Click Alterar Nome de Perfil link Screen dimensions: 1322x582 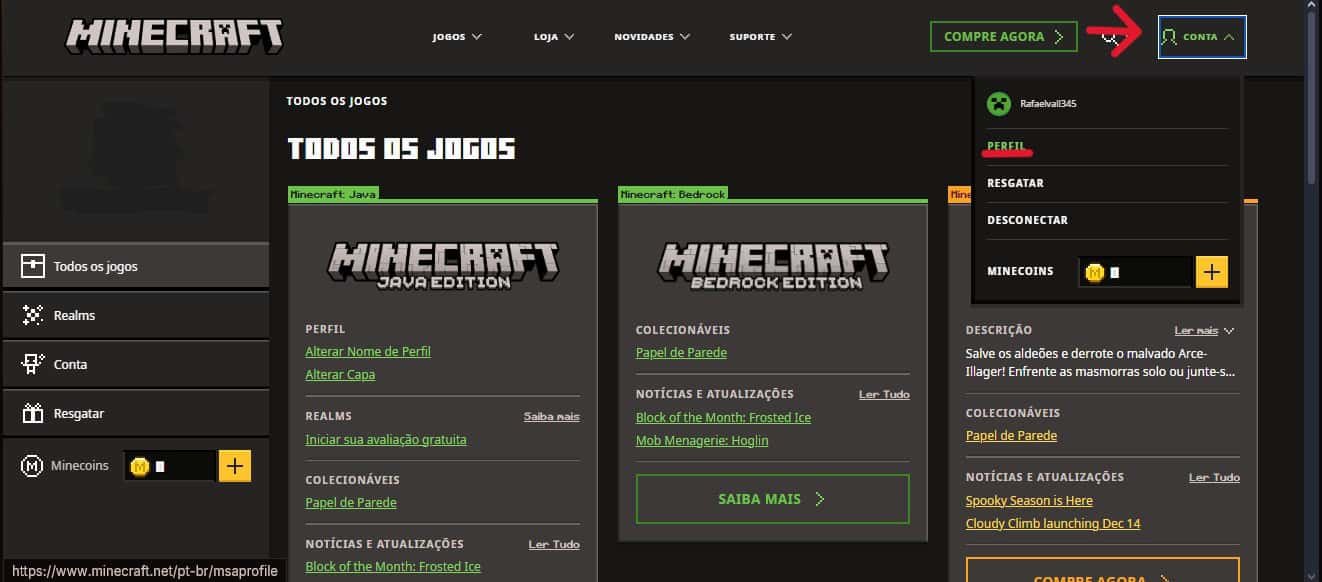(368, 352)
